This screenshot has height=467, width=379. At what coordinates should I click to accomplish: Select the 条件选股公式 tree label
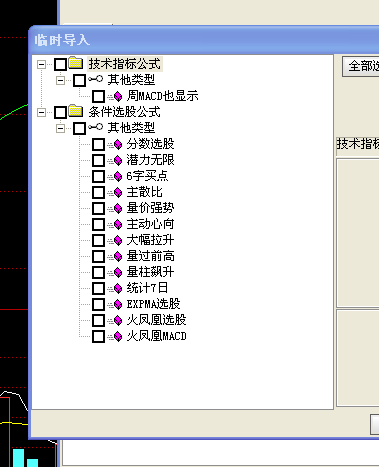point(124,112)
